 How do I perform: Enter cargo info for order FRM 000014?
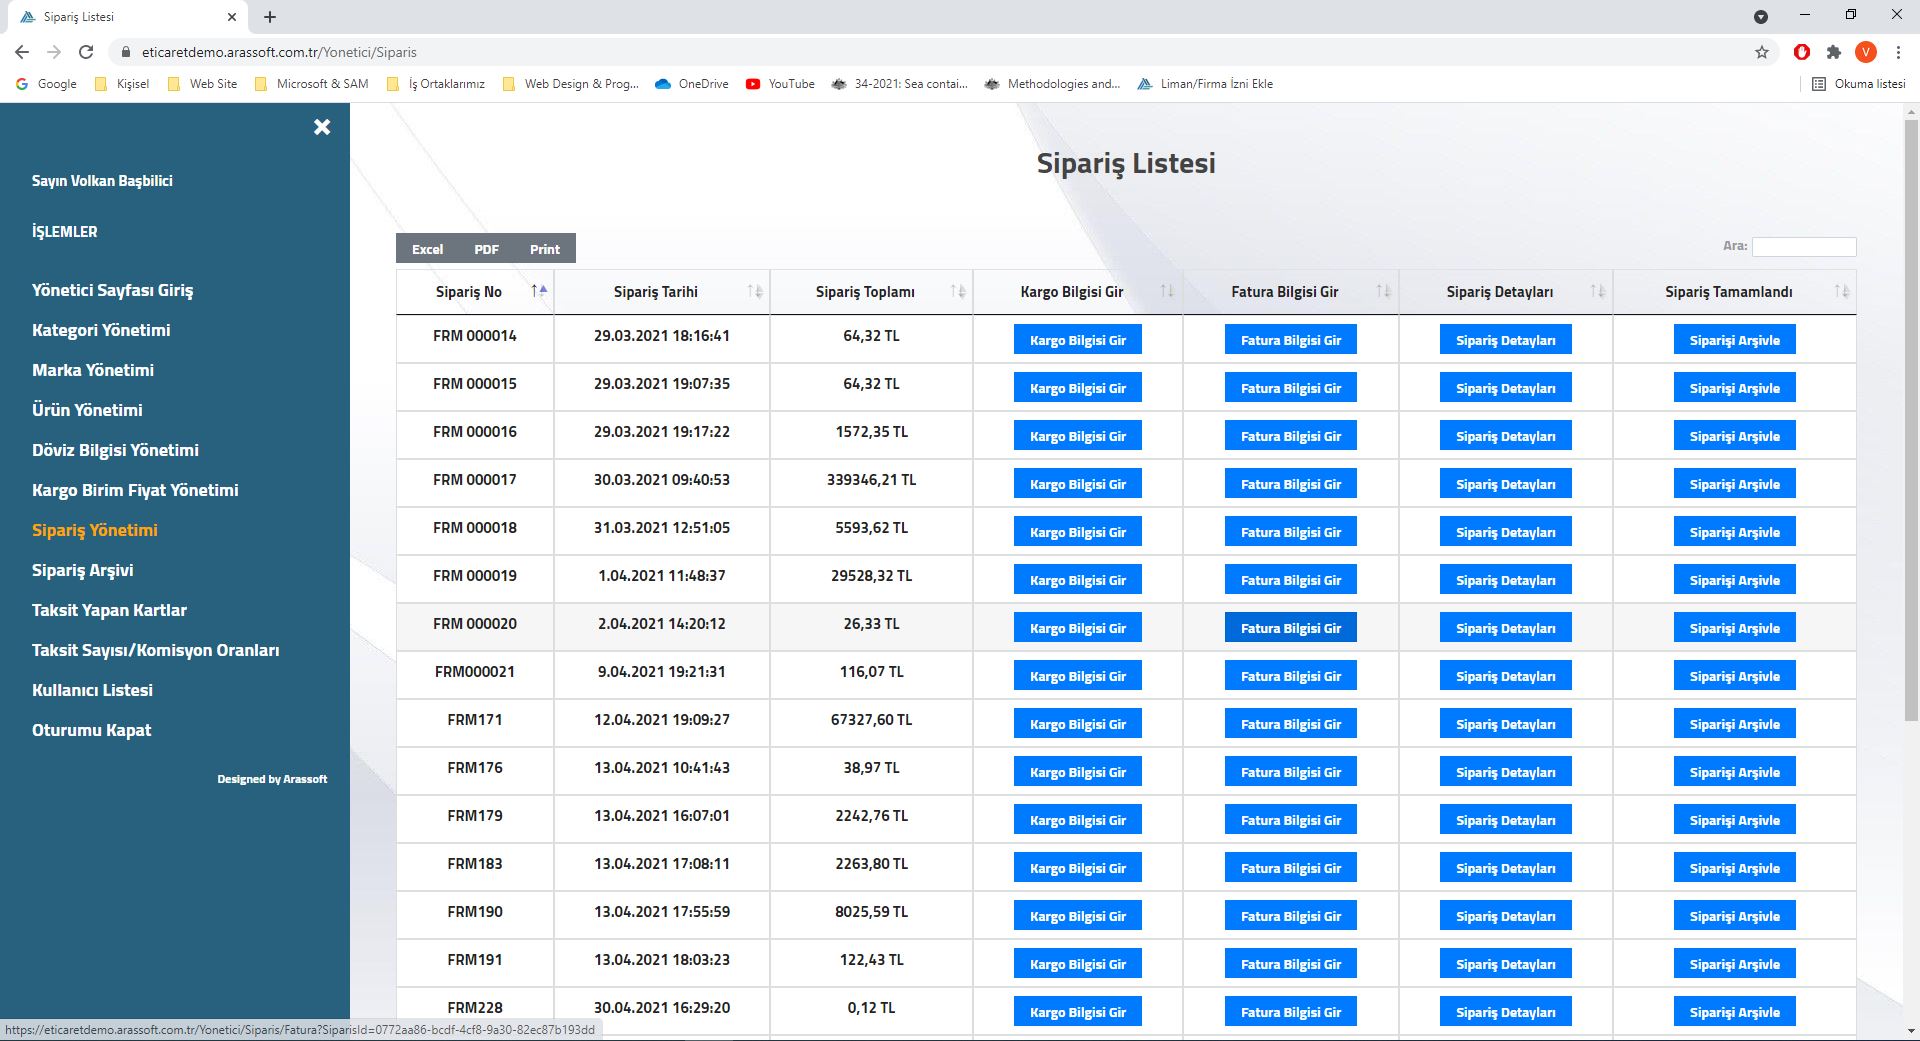[1078, 340]
